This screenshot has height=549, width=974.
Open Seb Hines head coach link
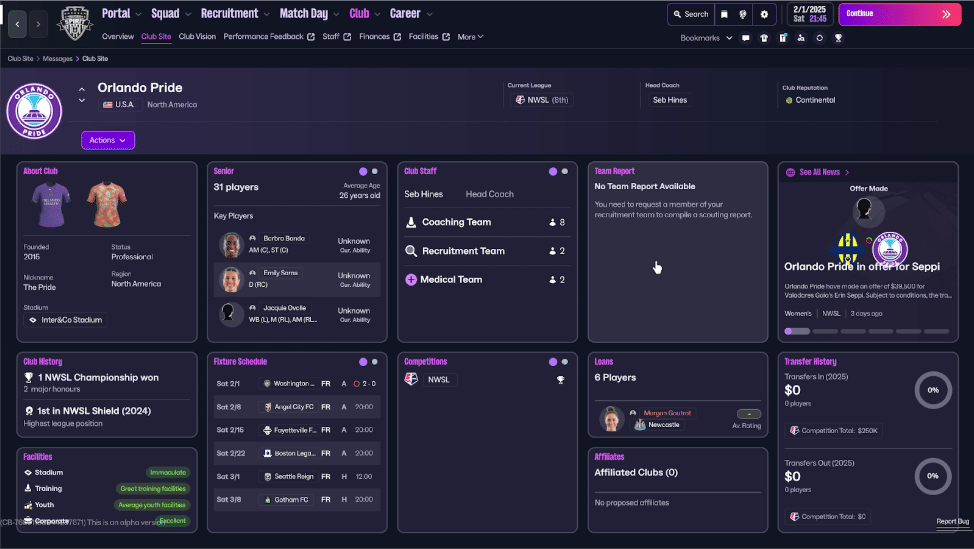point(670,100)
